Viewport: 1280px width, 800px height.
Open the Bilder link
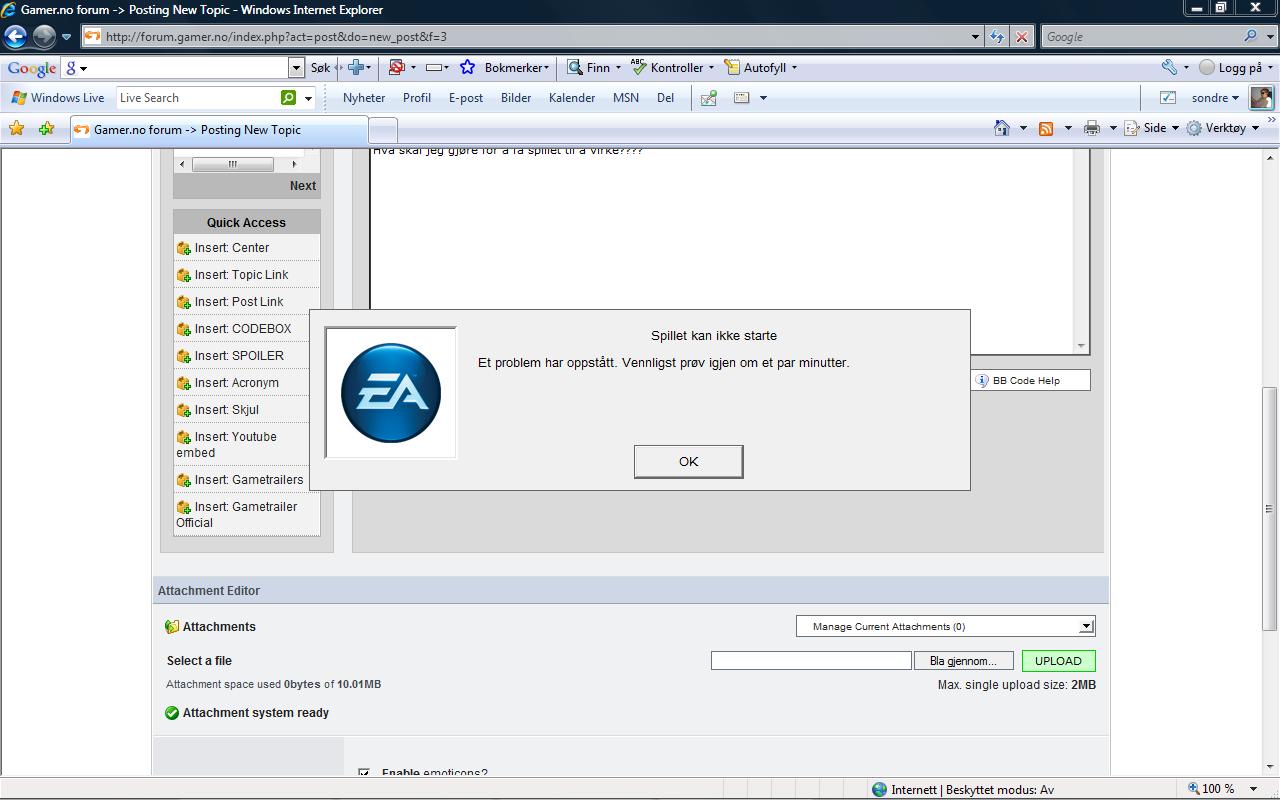[516, 98]
